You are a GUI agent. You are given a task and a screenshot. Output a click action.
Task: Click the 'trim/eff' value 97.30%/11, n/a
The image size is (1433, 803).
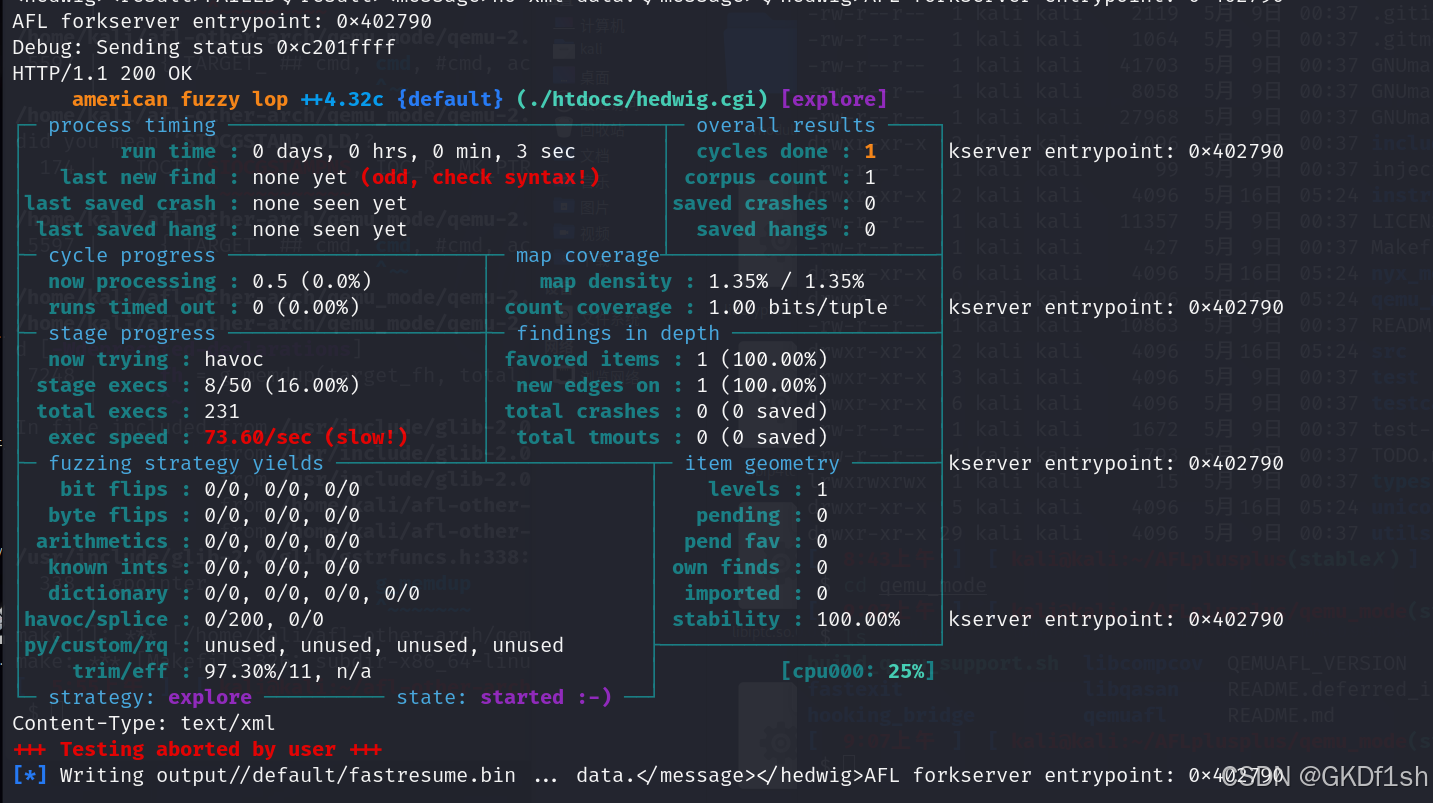[288, 671]
